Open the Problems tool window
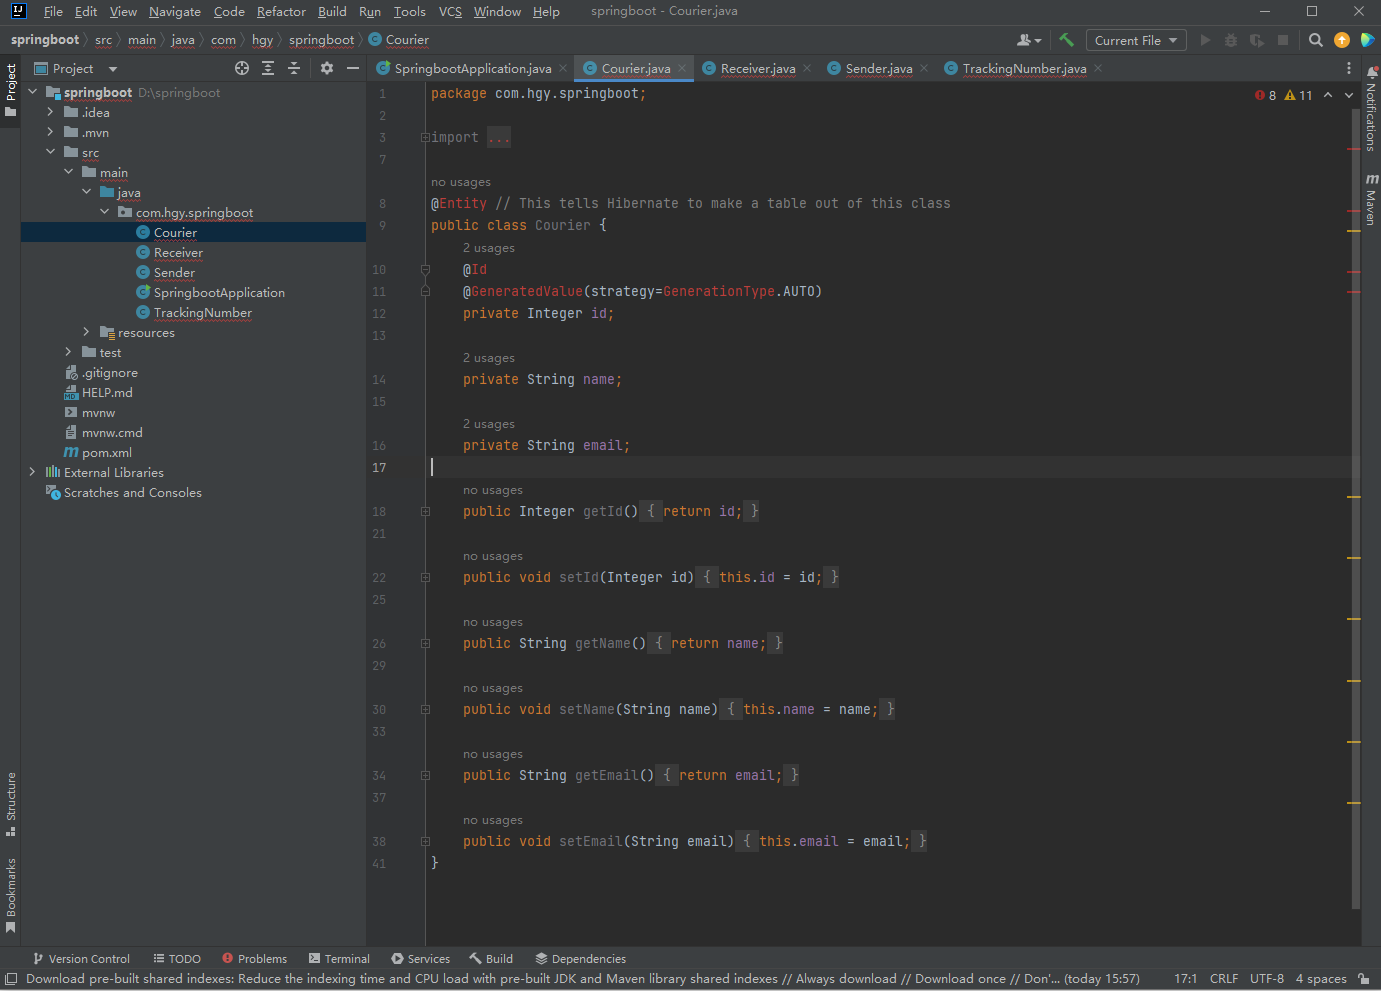The height and width of the screenshot is (991, 1381). coord(254,958)
